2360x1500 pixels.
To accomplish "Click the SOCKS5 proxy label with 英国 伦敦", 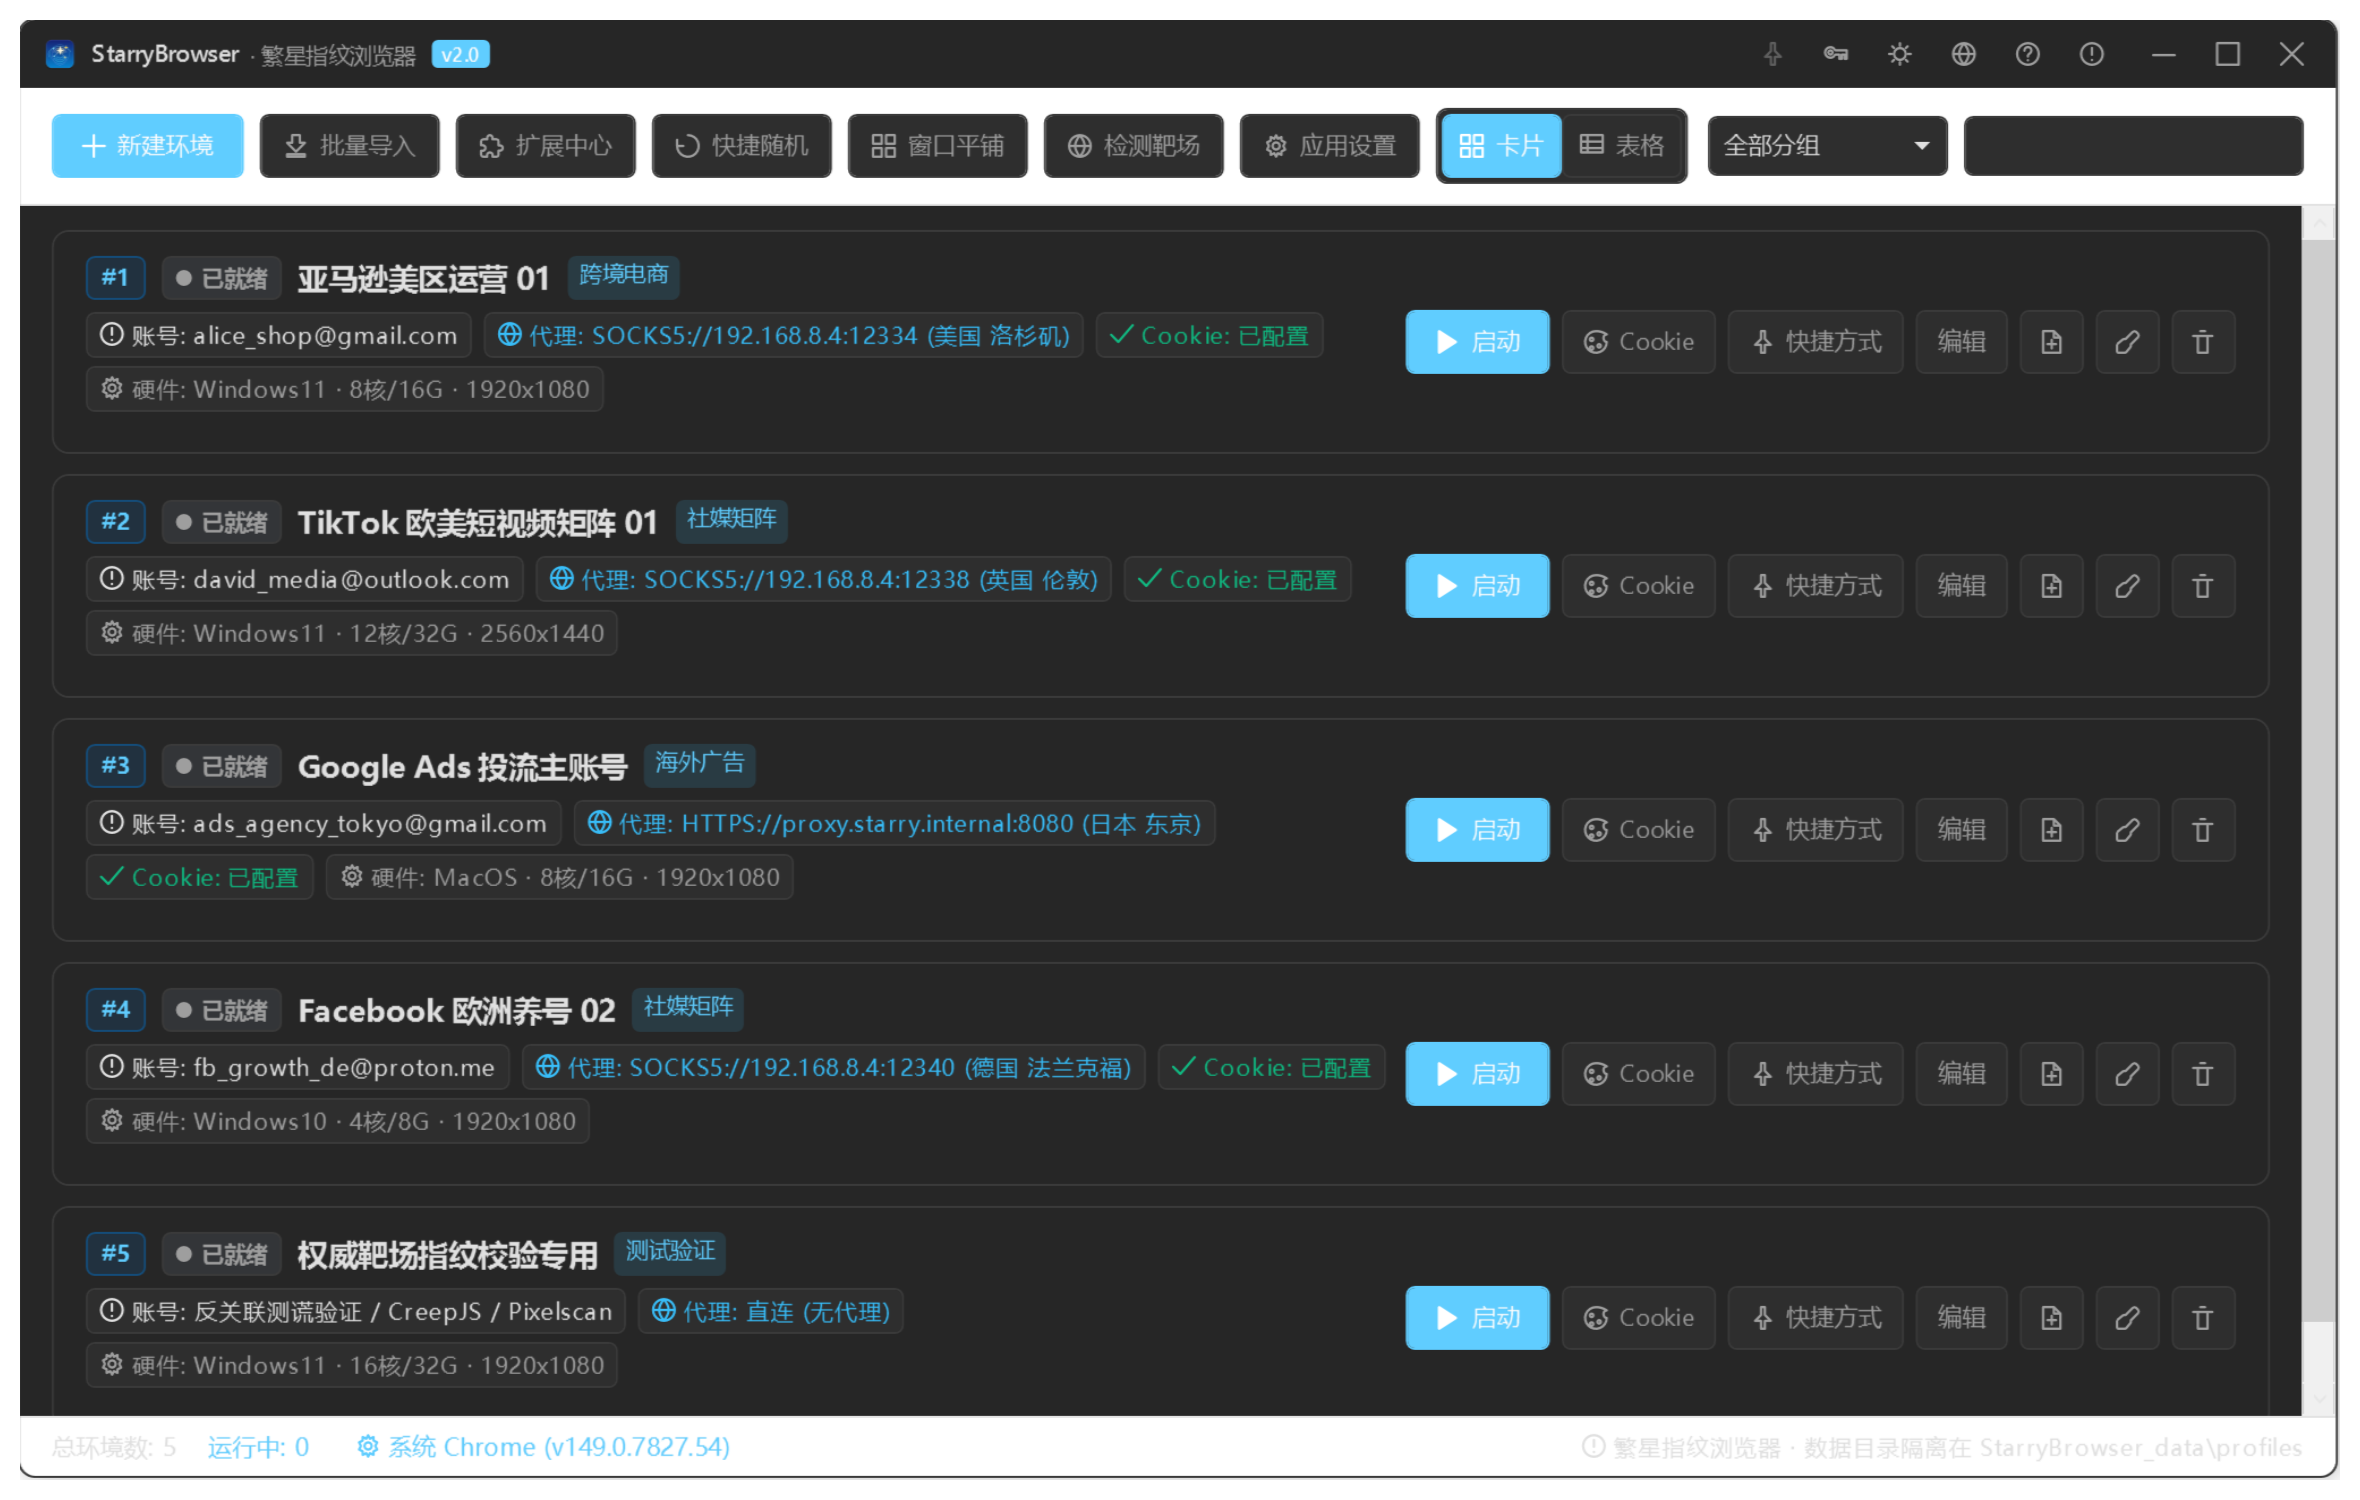I will 824,580.
